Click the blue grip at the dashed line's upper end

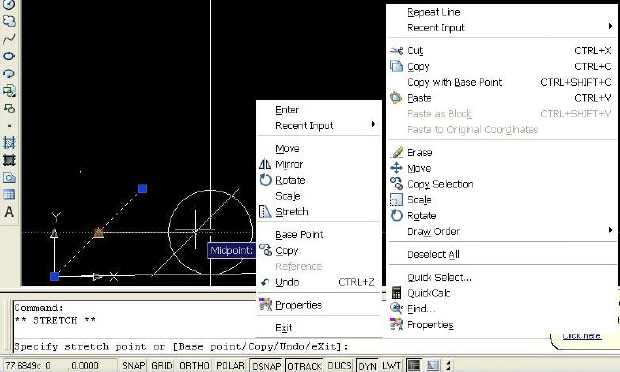tap(142, 189)
